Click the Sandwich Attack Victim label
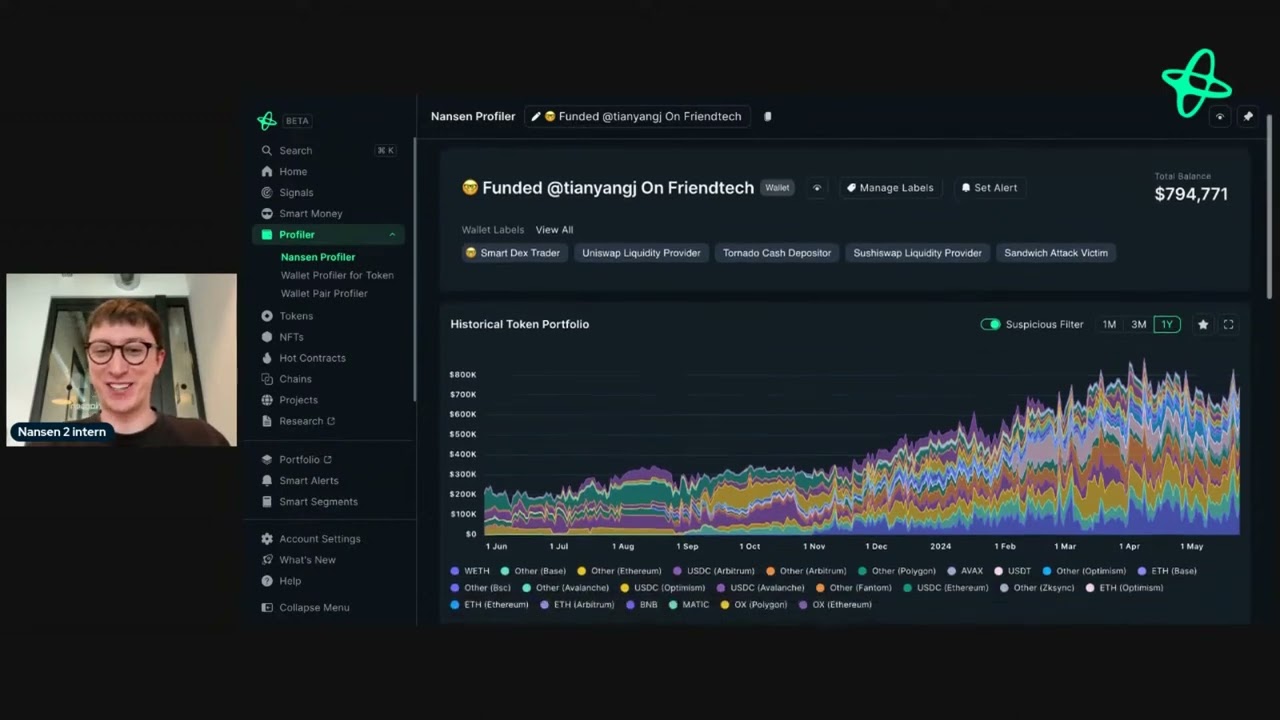The height and width of the screenshot is (720, 1280). click(x=1056, y=253)
